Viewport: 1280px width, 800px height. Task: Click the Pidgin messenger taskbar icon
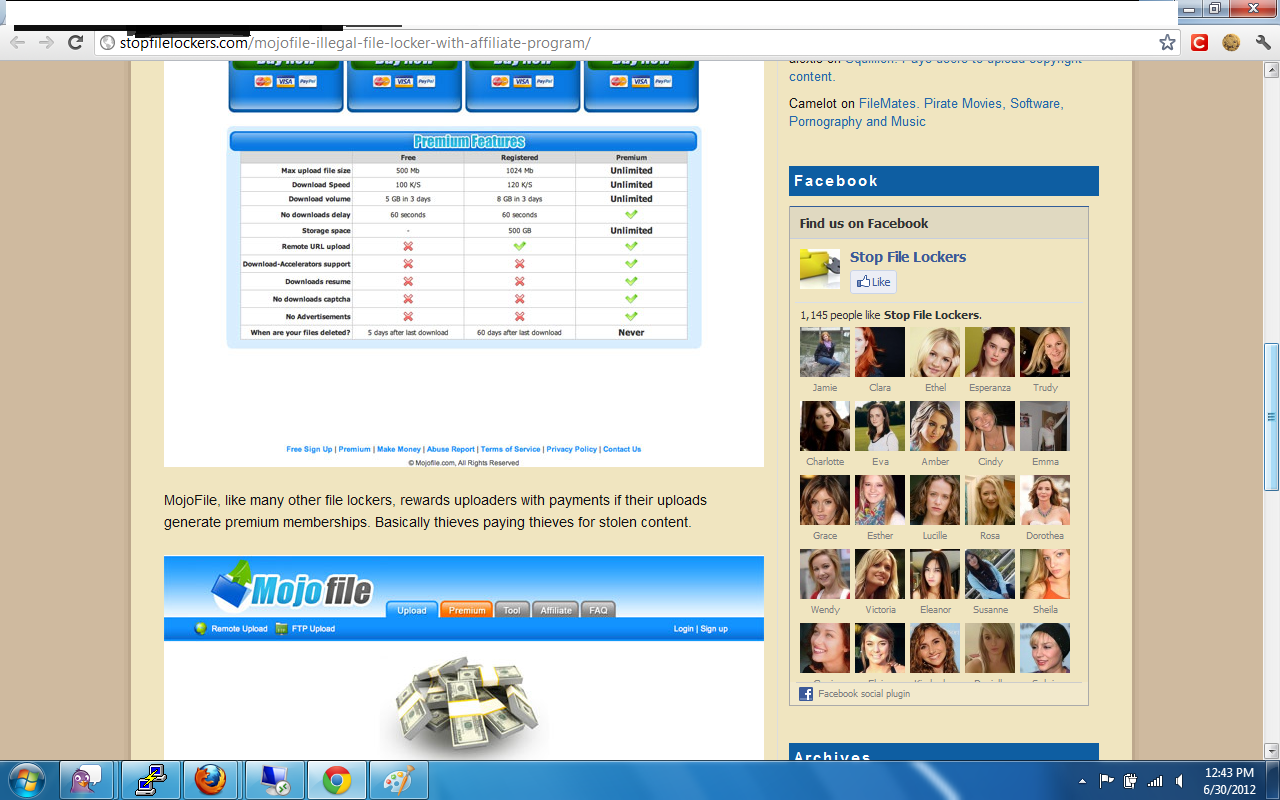87,780
